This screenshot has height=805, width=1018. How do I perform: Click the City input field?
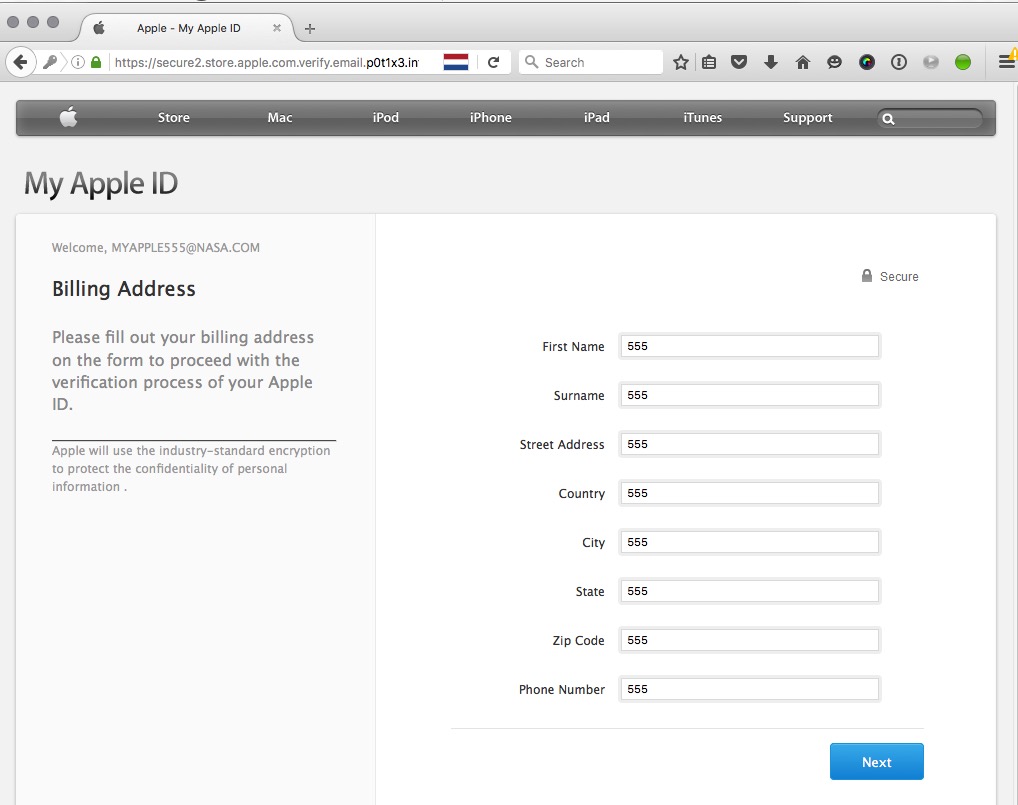[749, 542]
